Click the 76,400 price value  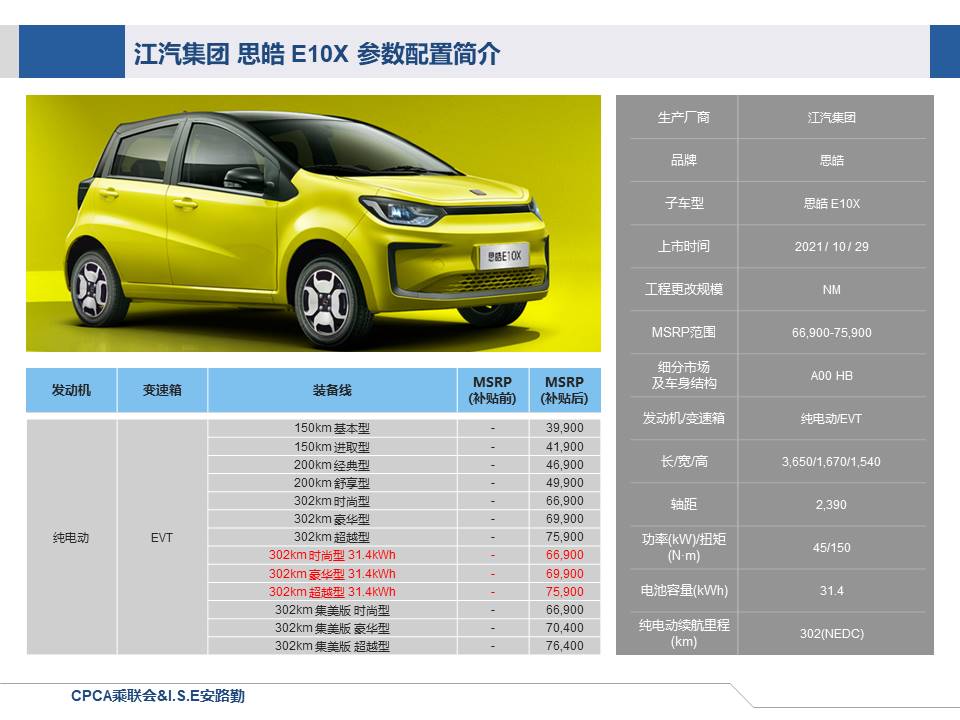tap(564, 646)
